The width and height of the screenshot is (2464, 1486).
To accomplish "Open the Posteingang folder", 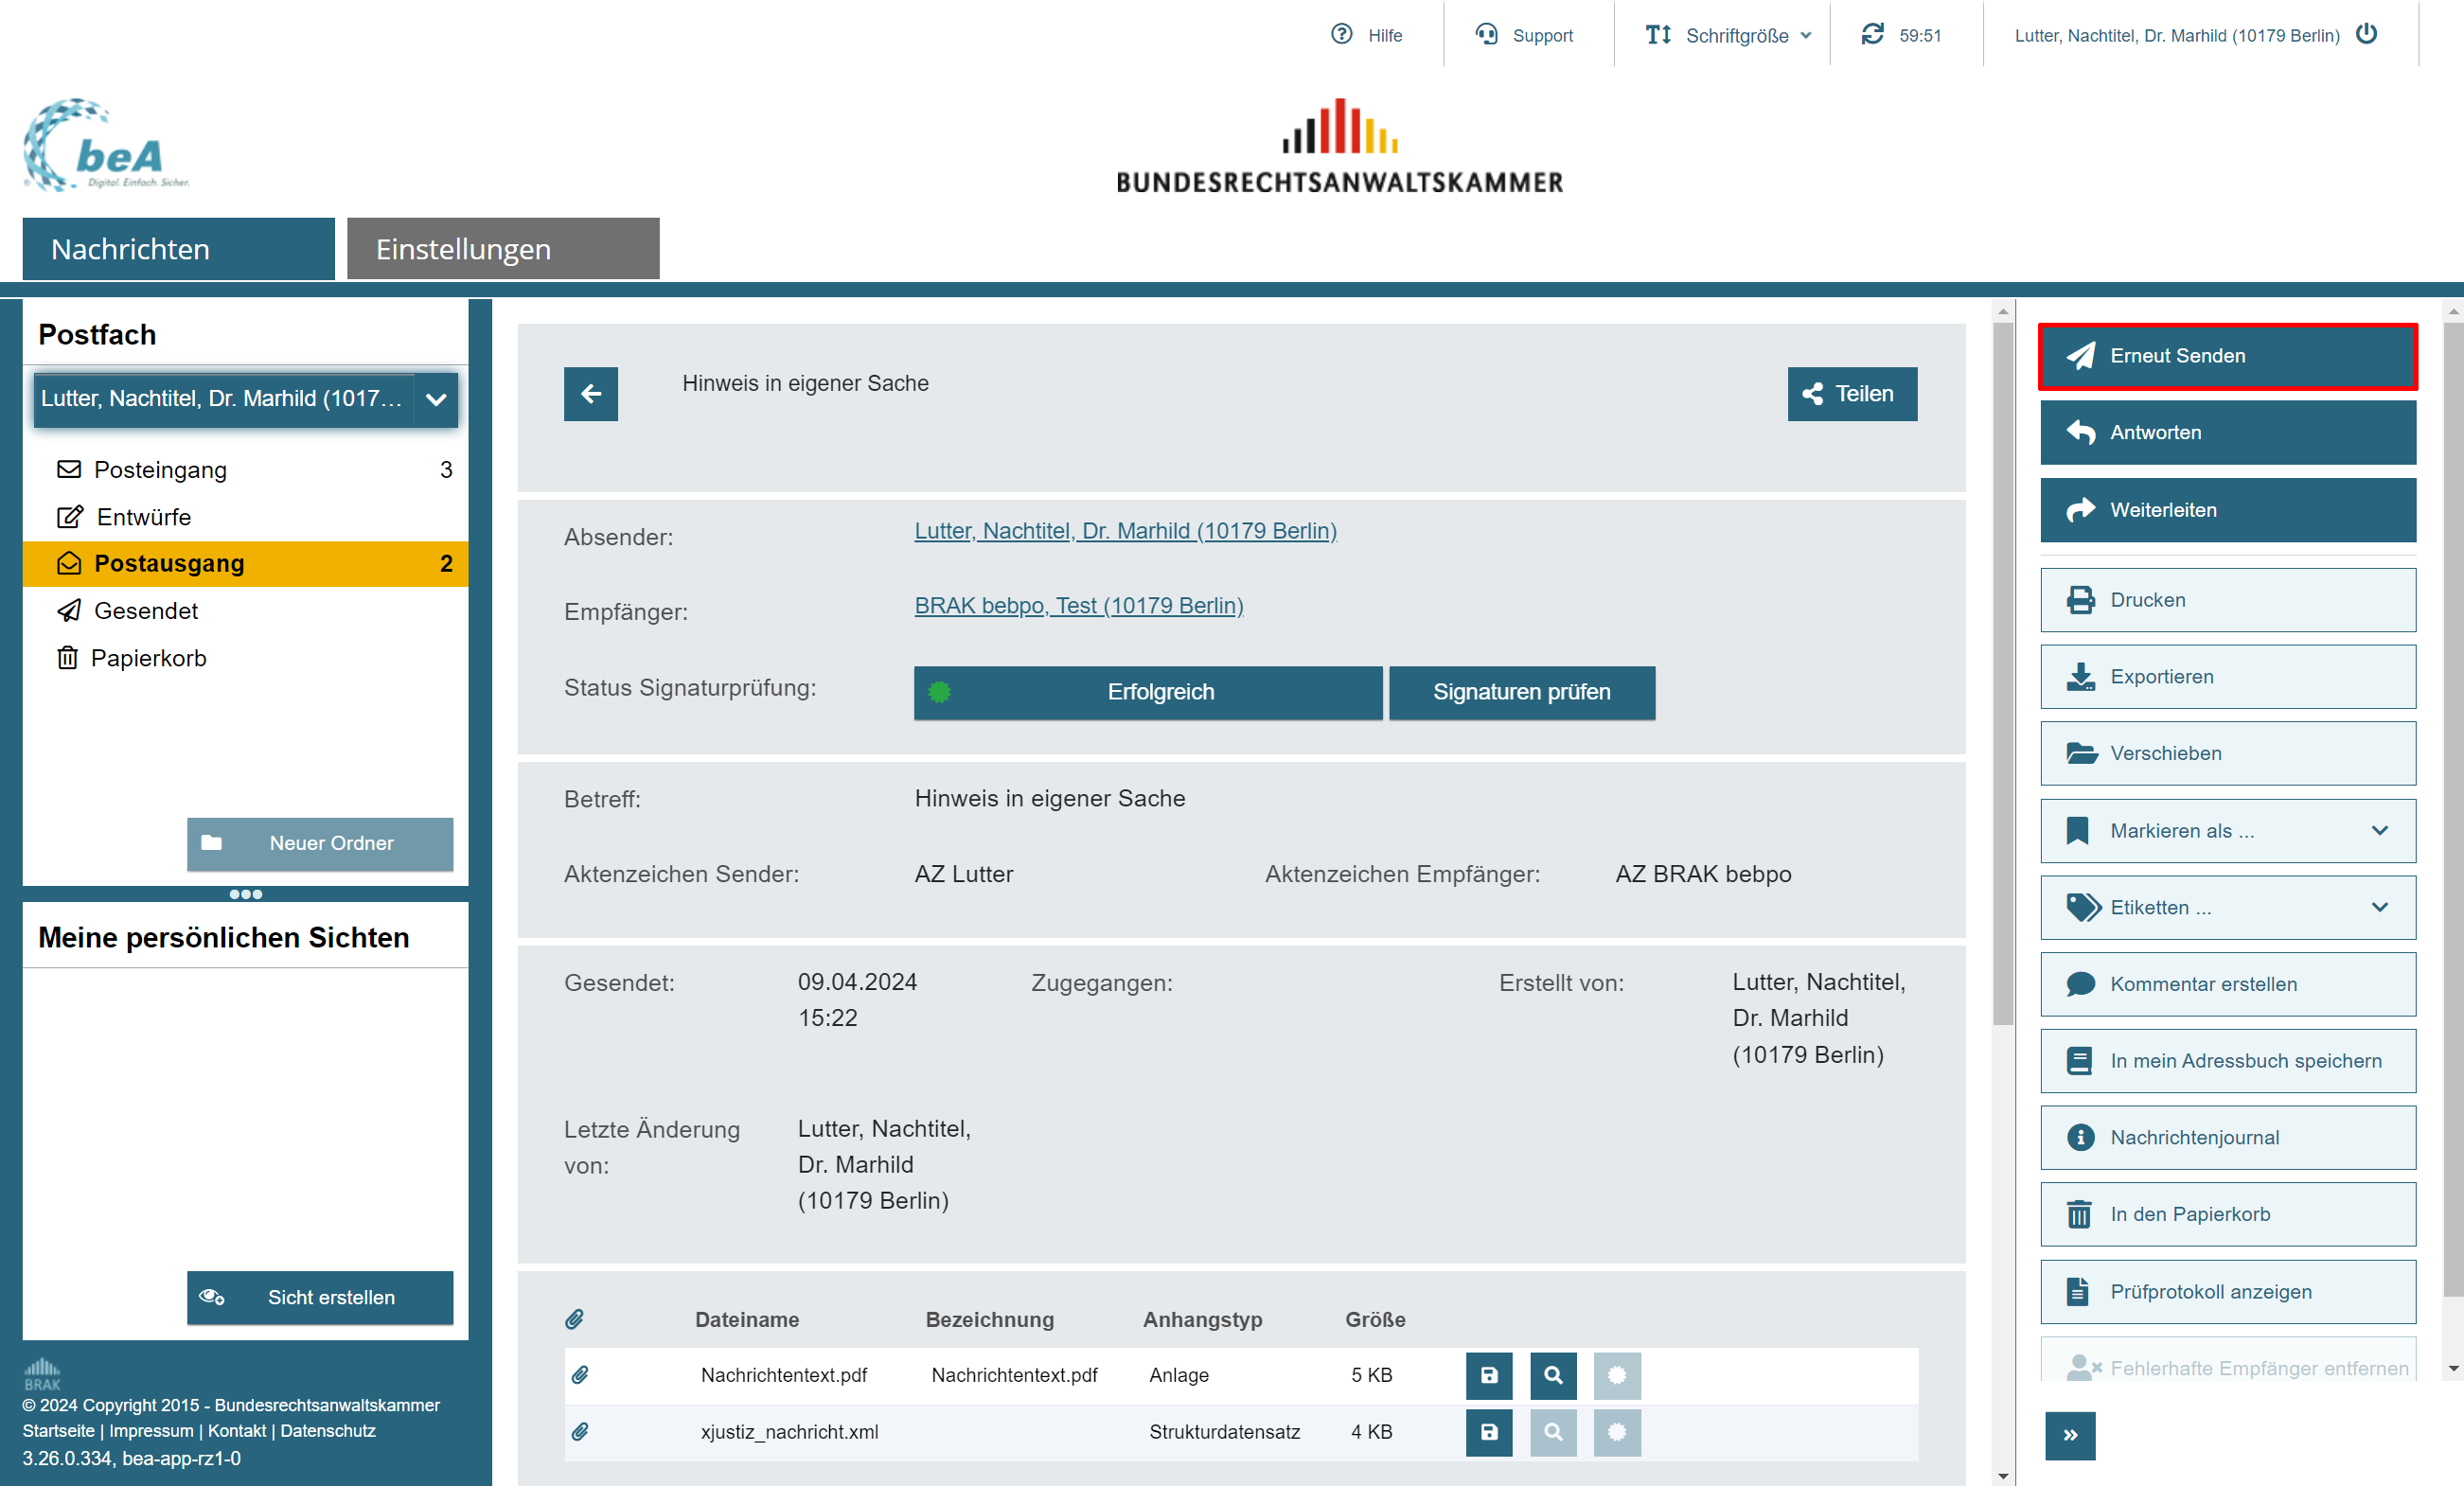I will (x=160, y=469).
